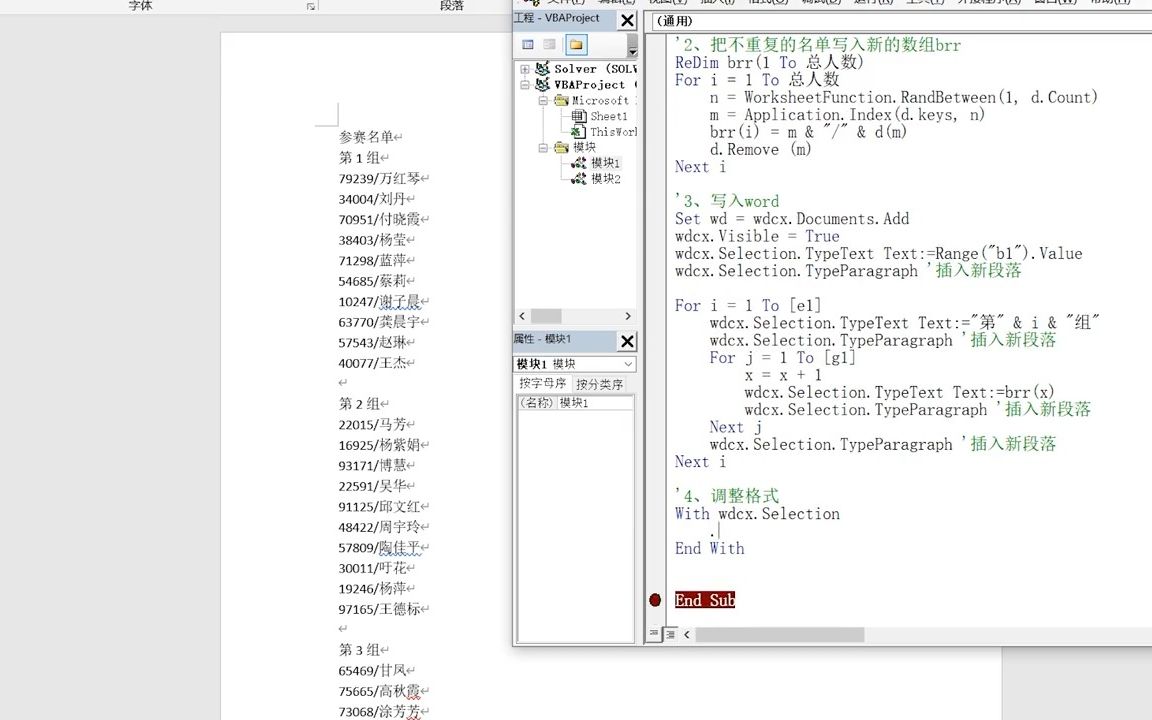This screenshot has height=720, width=1152.
Task: Collapse the 模块 folder in the tree
Action: pyautogui.click(x=543, y=149)
